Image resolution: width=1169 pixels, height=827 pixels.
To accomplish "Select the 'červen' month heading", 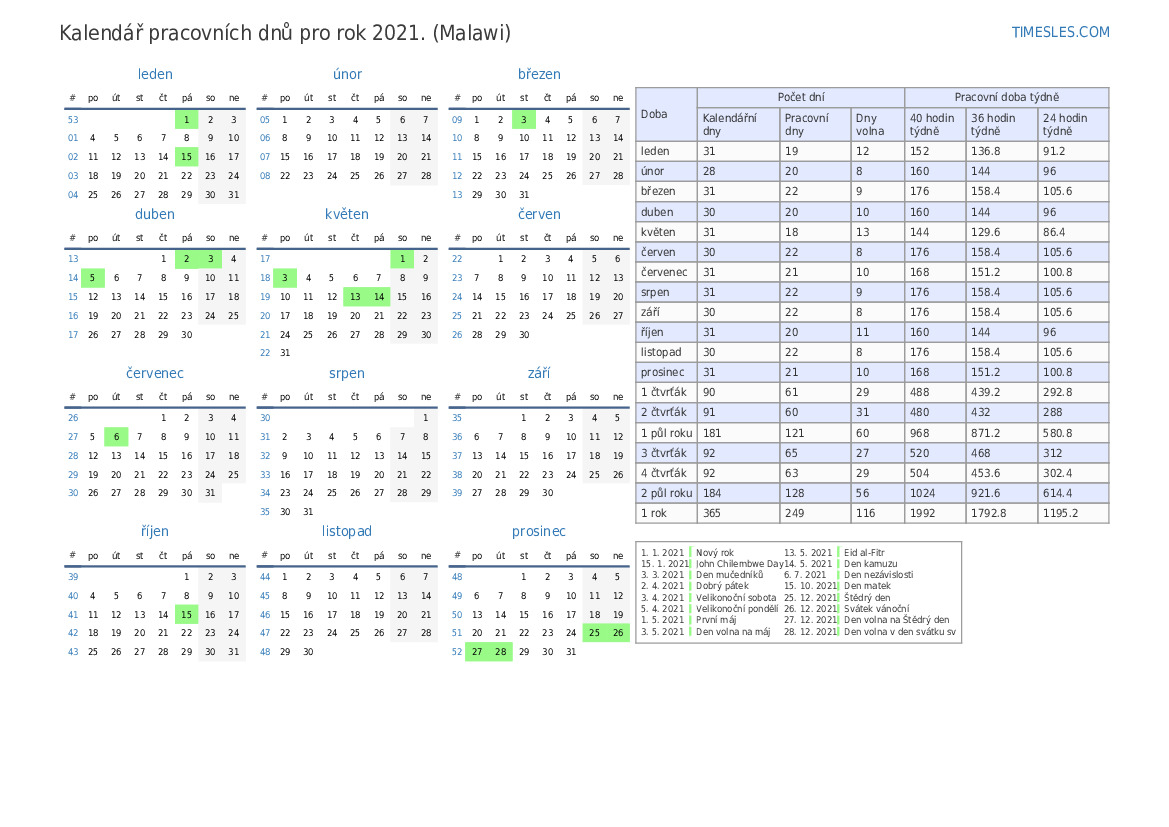I will click(539, 214).
